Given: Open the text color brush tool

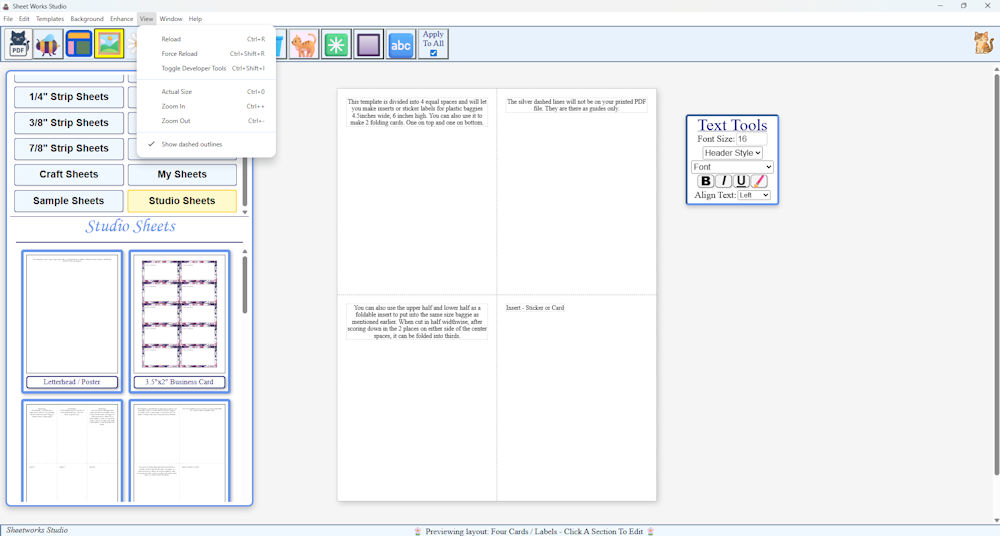Looking at the screenshot, I should coord(758,181).
